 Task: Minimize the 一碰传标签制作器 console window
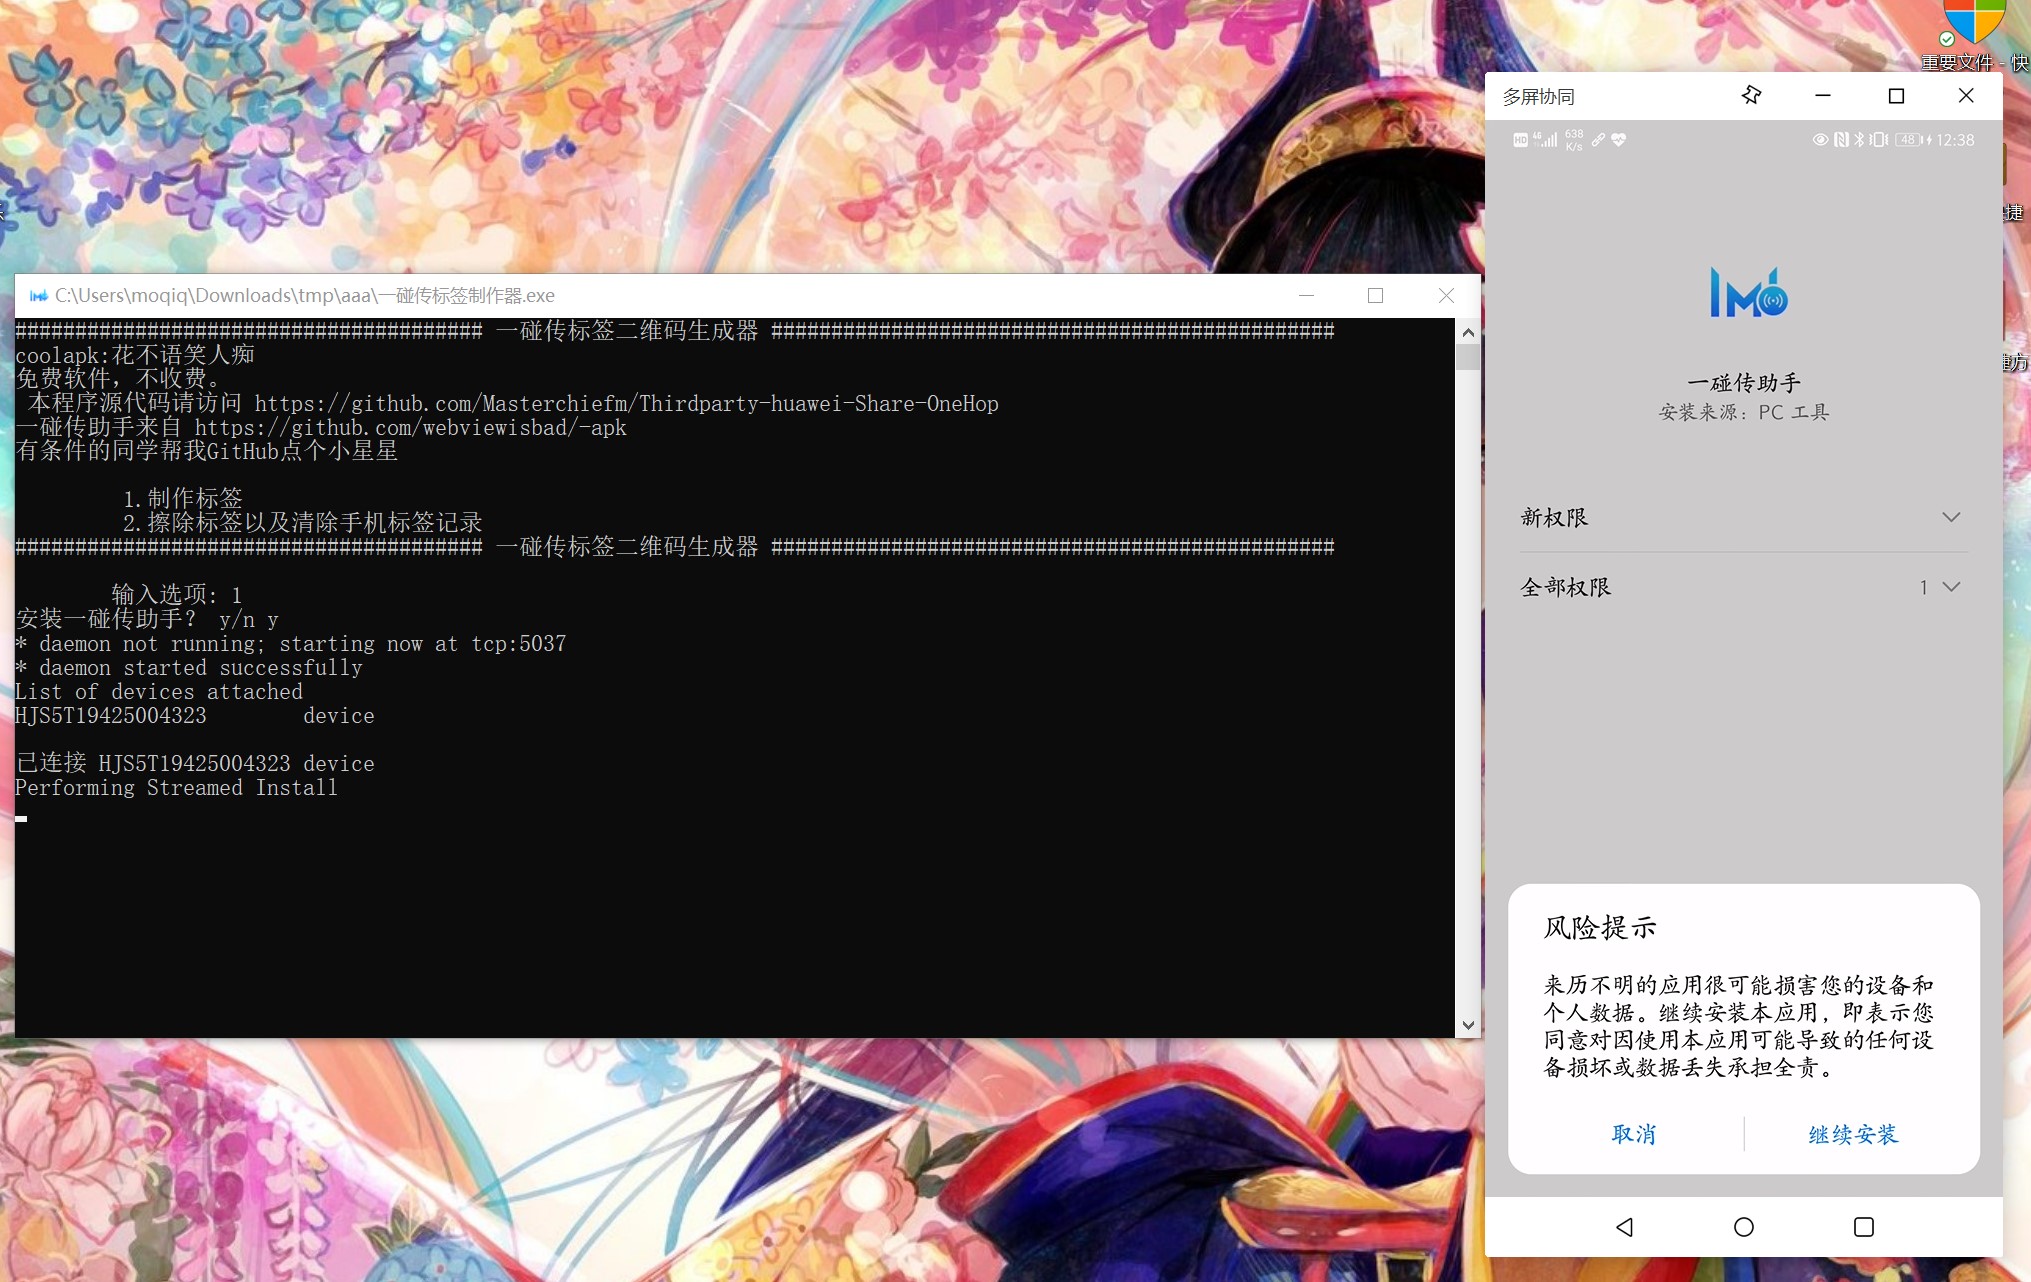click(1306, 296)
